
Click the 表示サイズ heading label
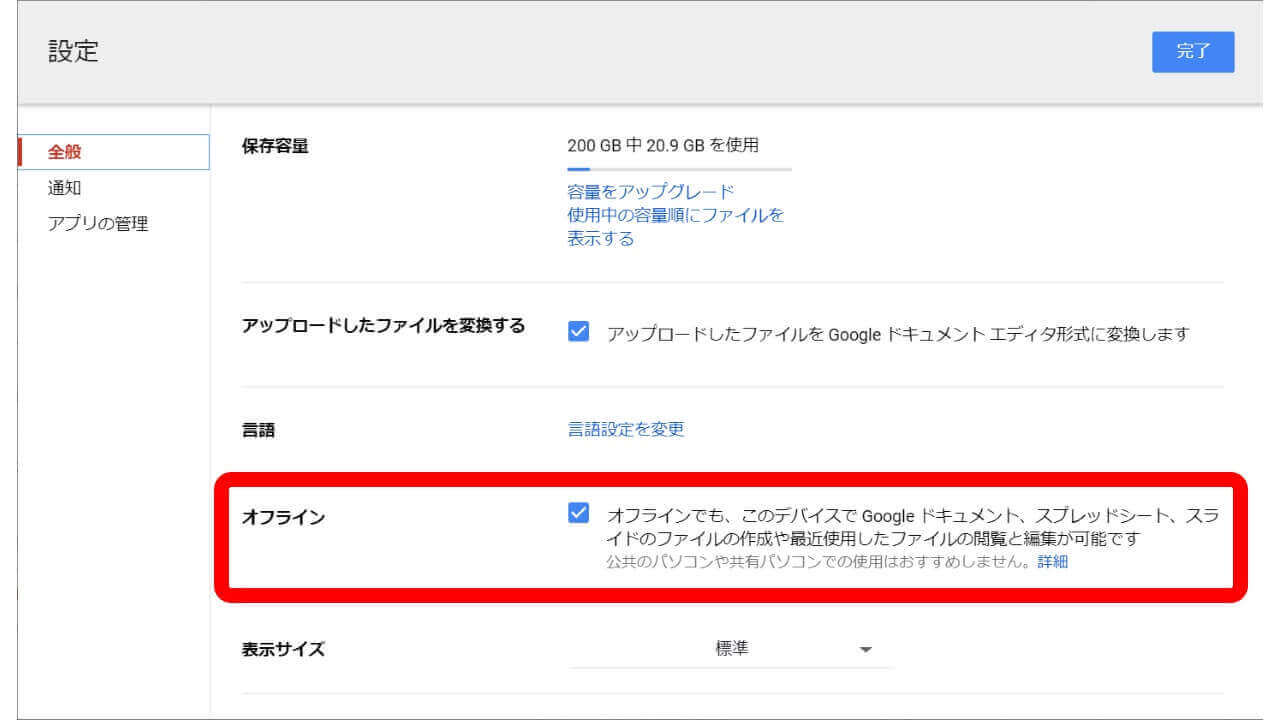point(283,649)
